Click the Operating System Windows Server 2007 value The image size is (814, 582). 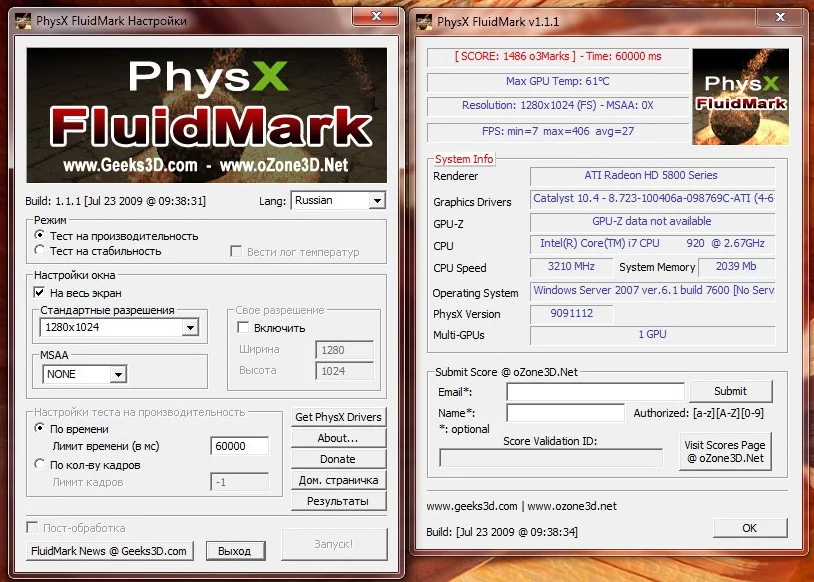(x=652, y=291)
